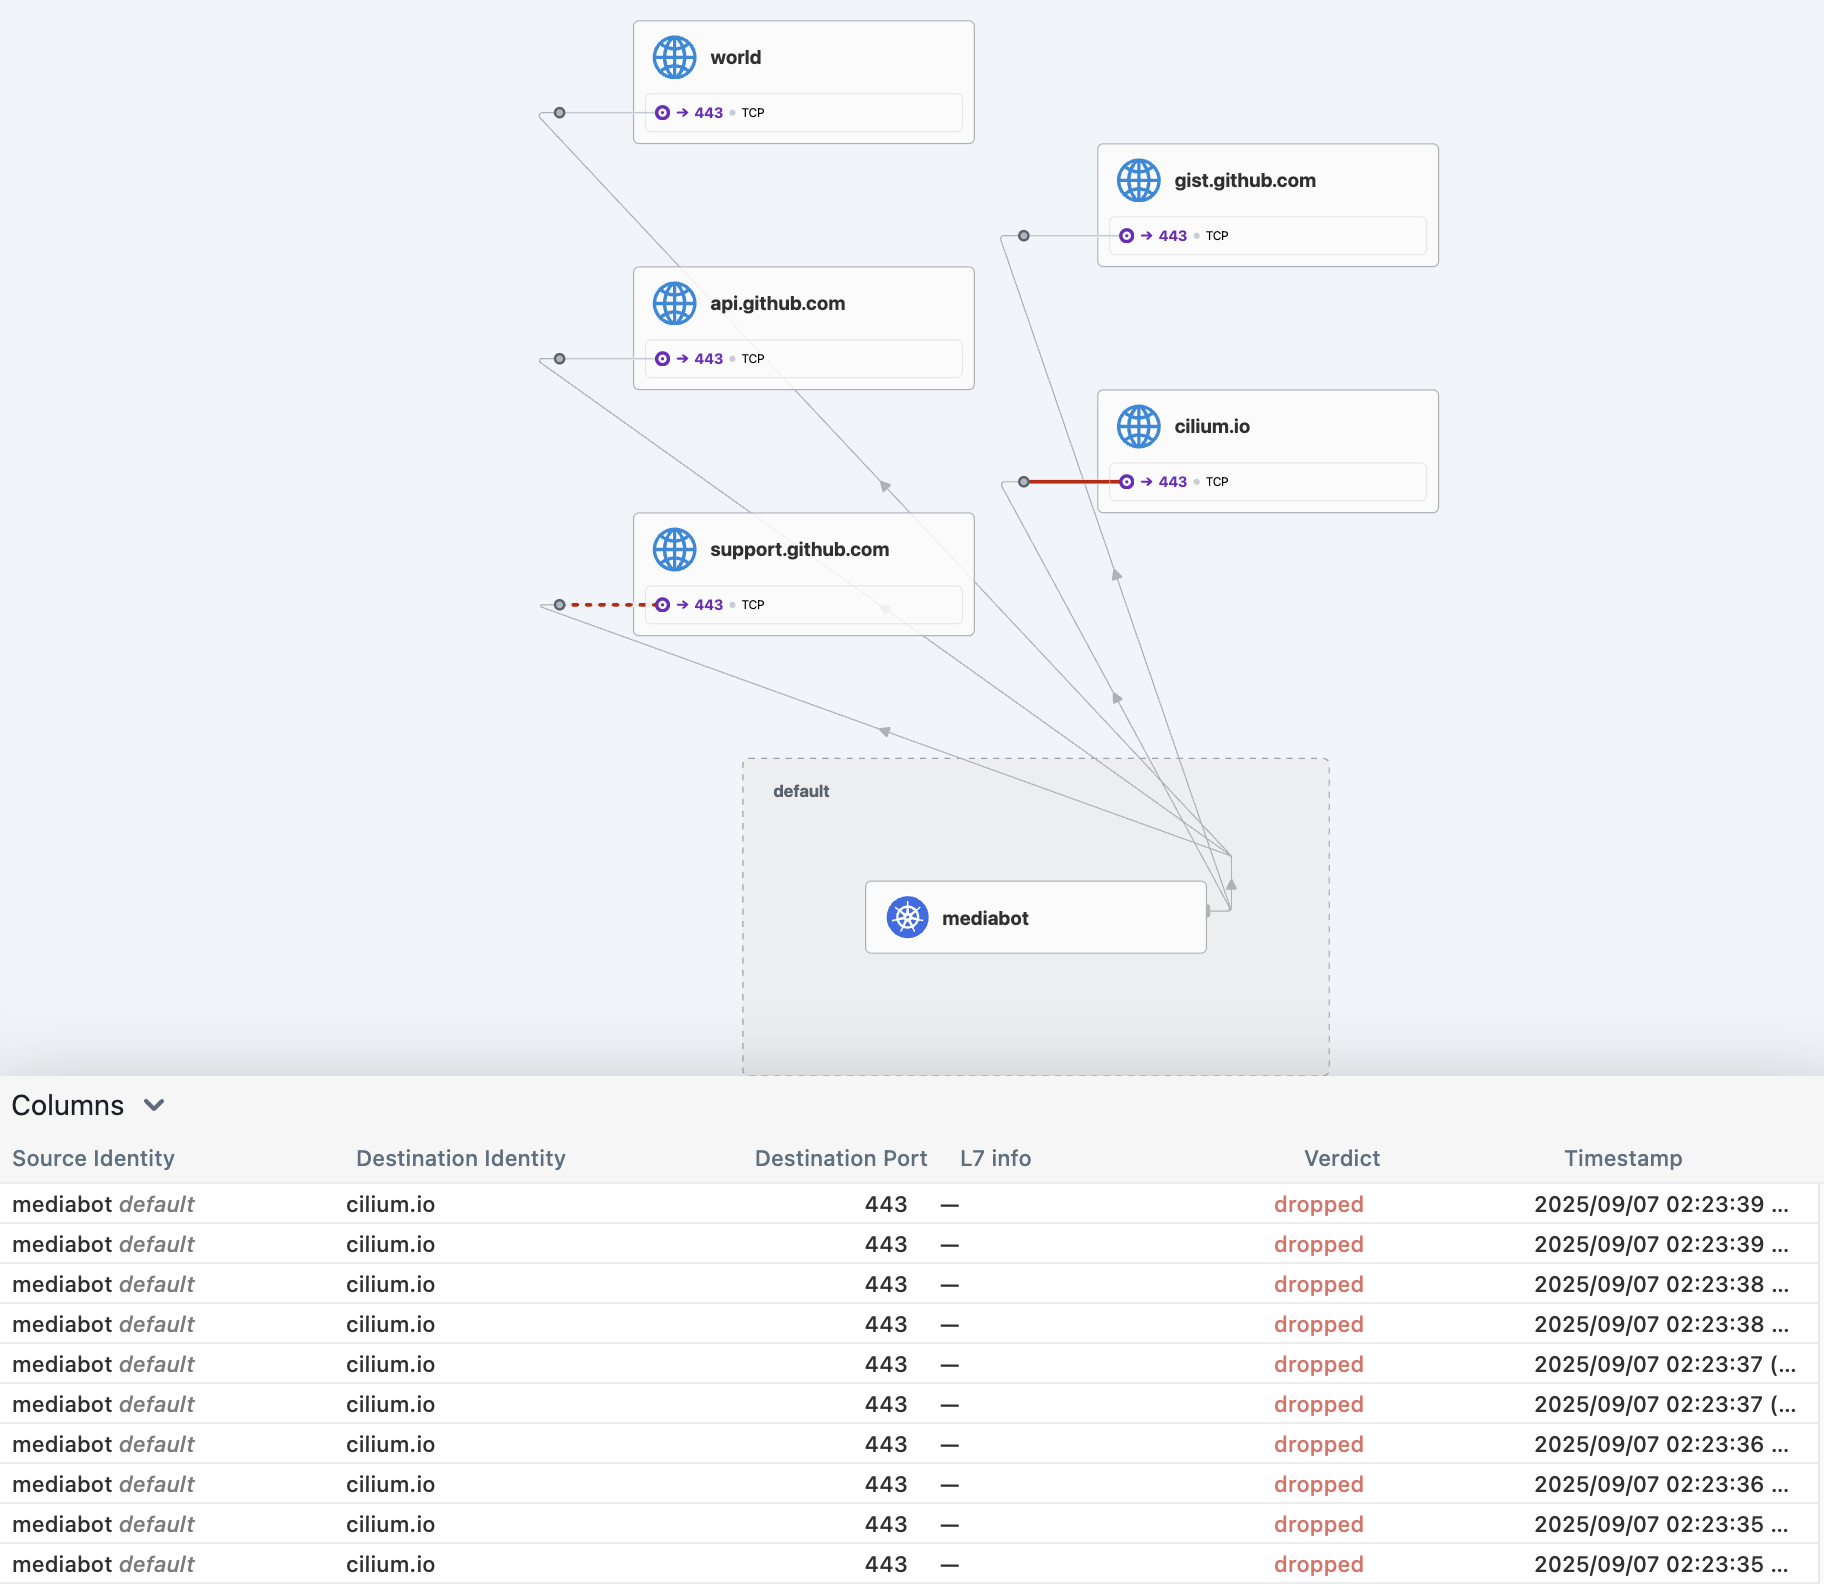
Task: Click the first row's 02:23:39 timestamp
Action: pos(1661,1204)
